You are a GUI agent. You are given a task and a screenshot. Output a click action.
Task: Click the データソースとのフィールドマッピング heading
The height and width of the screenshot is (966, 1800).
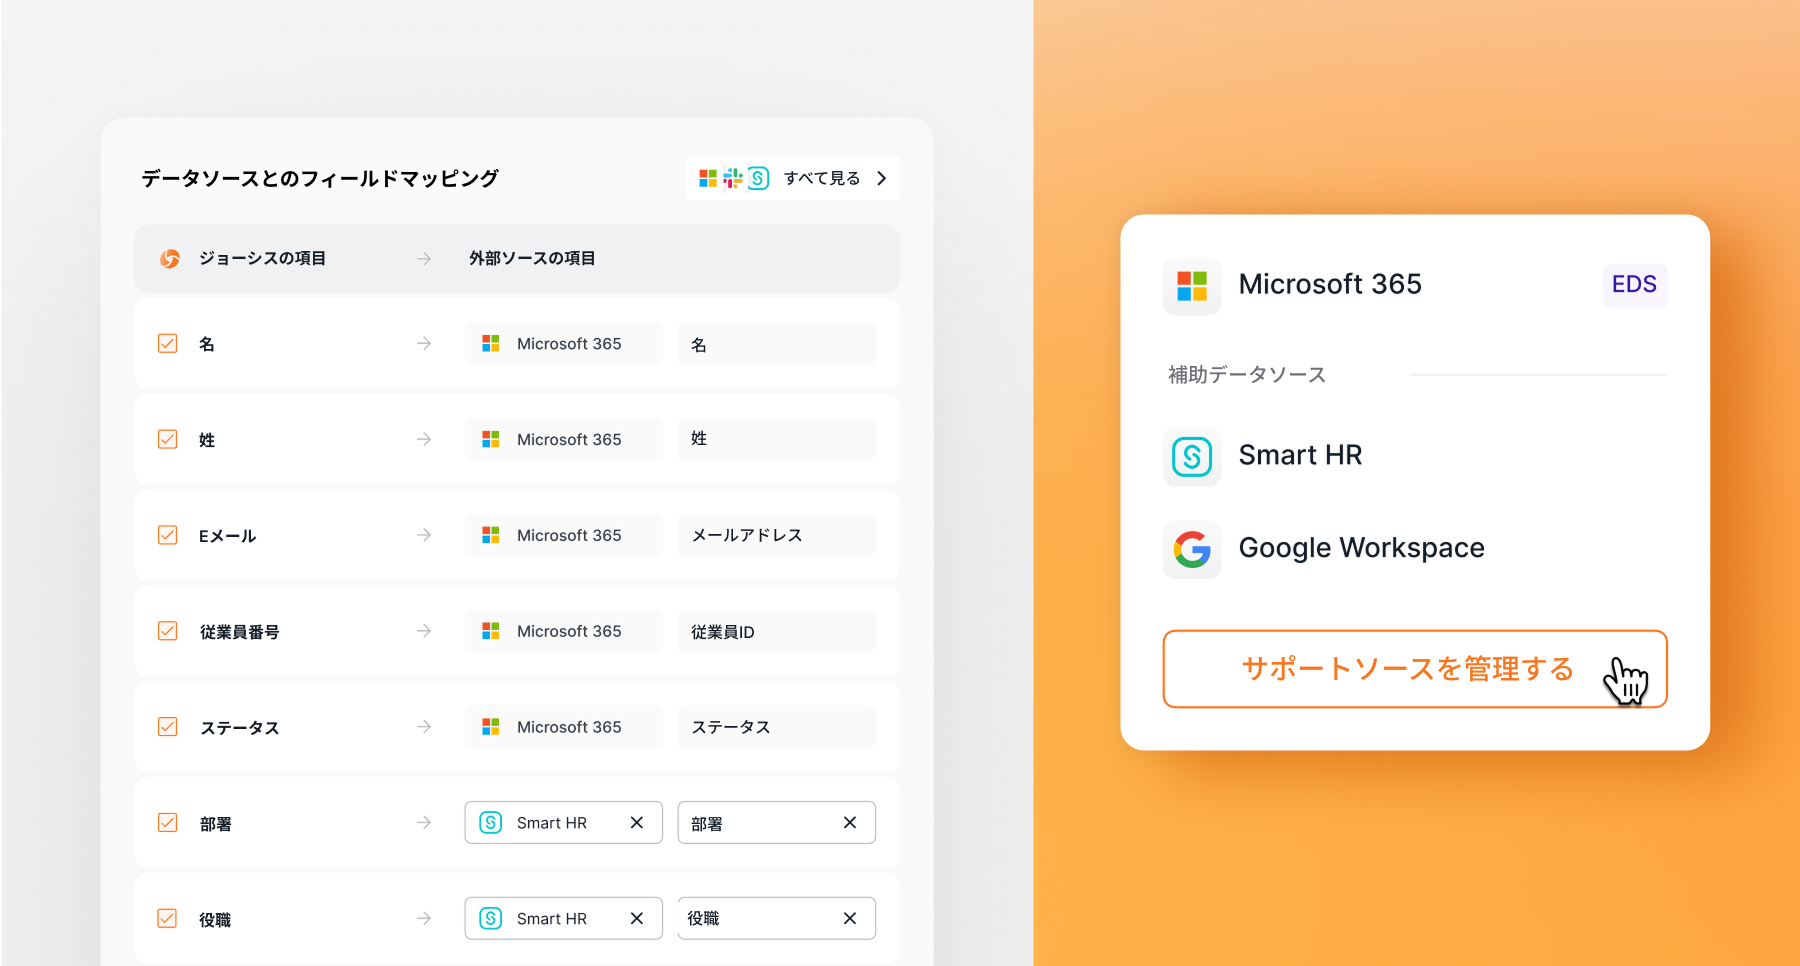click(x=320, y=179)
